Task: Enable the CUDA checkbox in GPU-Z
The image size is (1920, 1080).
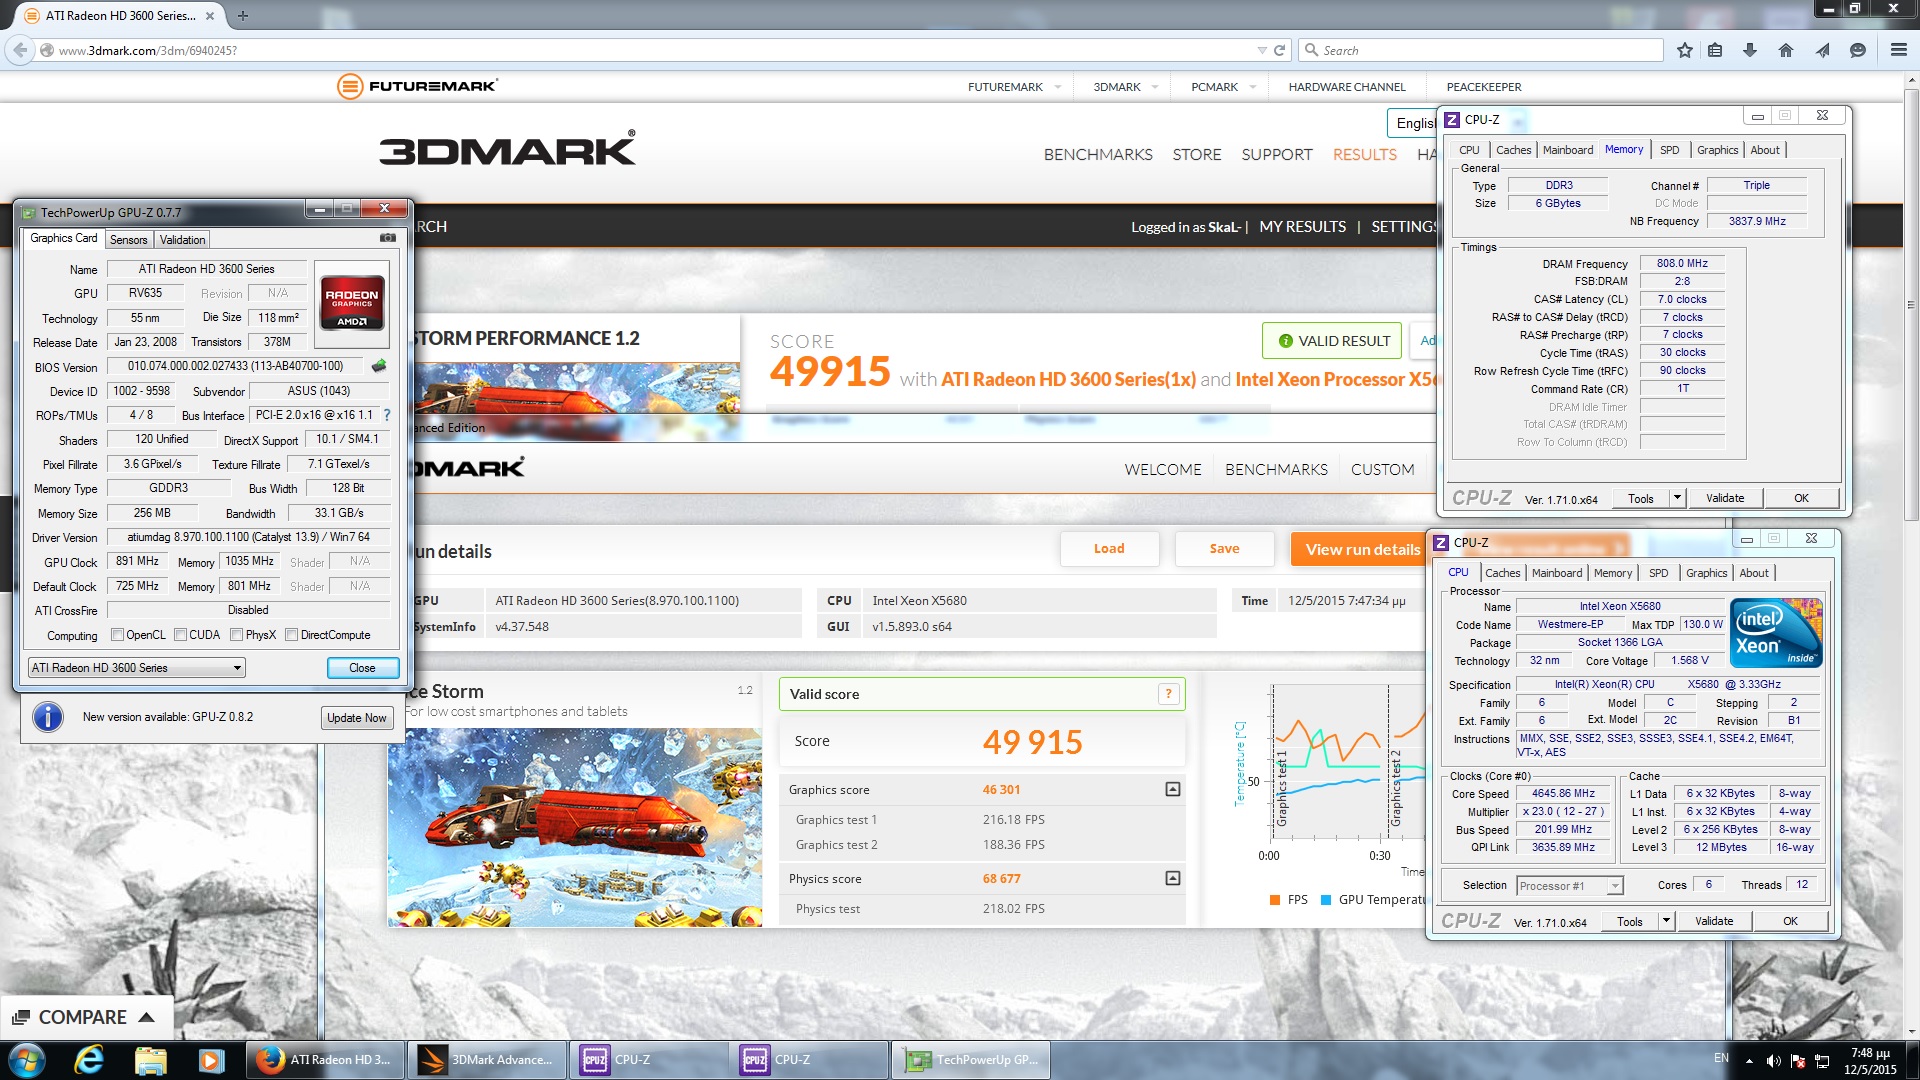Action: pyautogui.click(x=180, y=634)
